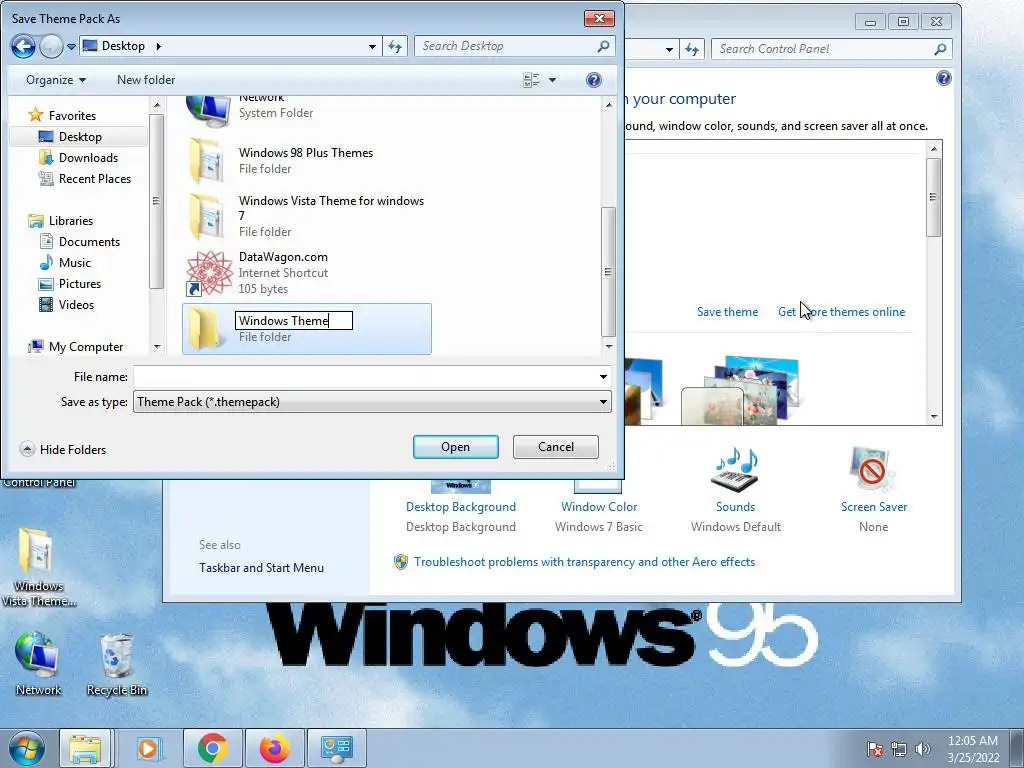
Task: Open the recent locations arrow beside Forward
Action: click(71, 47)
